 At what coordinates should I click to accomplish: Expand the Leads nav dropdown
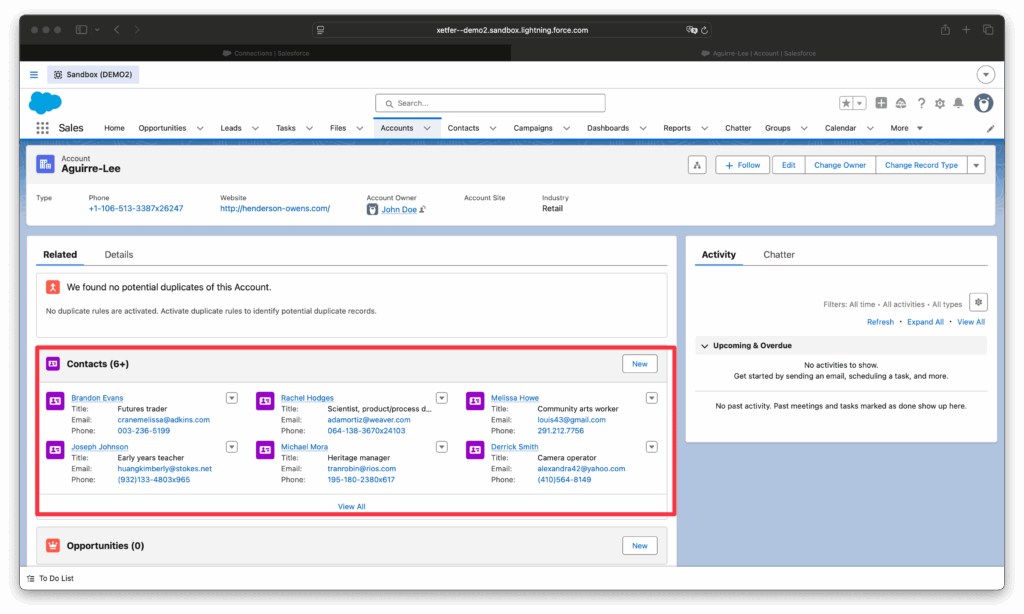point(255,129)
